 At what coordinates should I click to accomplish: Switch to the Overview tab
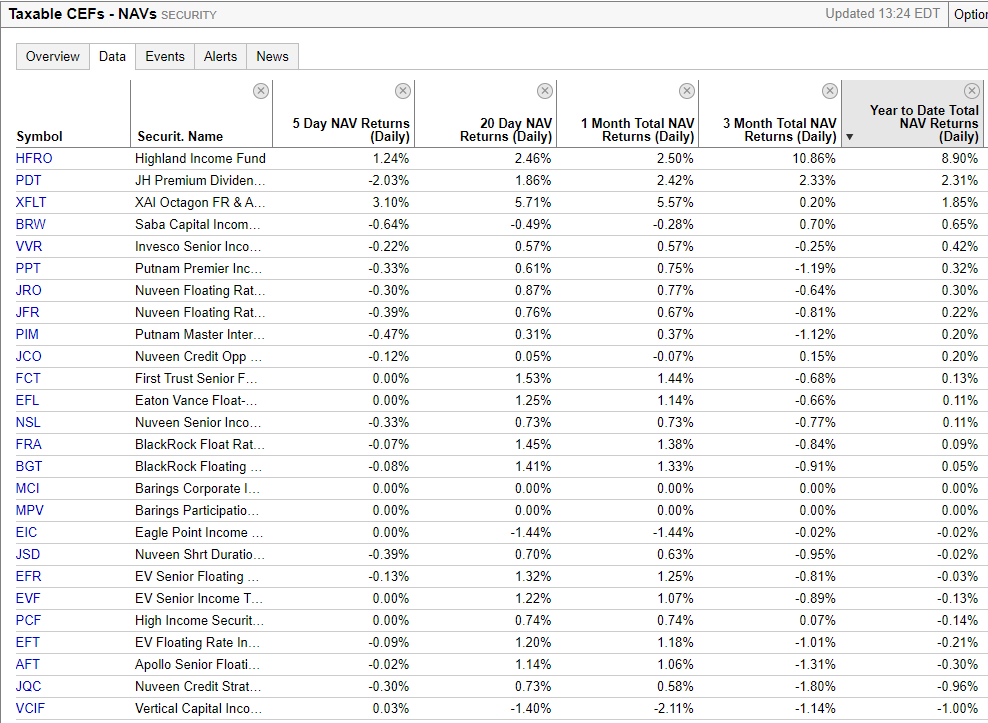(x=53, y=56)
